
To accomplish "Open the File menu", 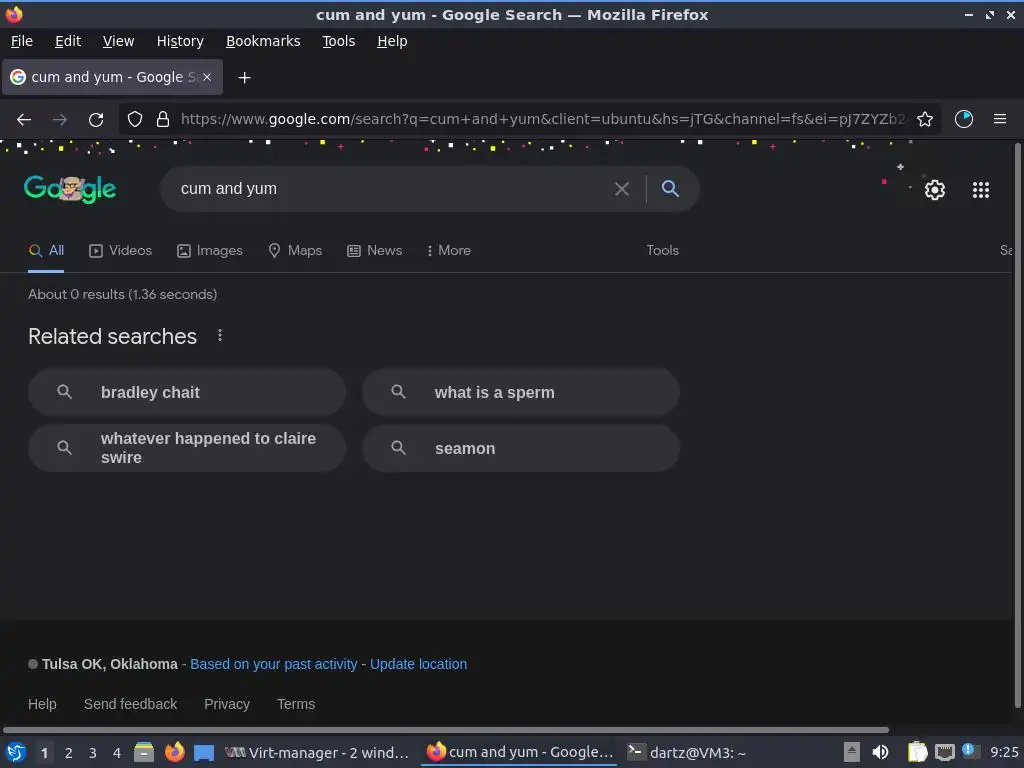I will point(22,41).
